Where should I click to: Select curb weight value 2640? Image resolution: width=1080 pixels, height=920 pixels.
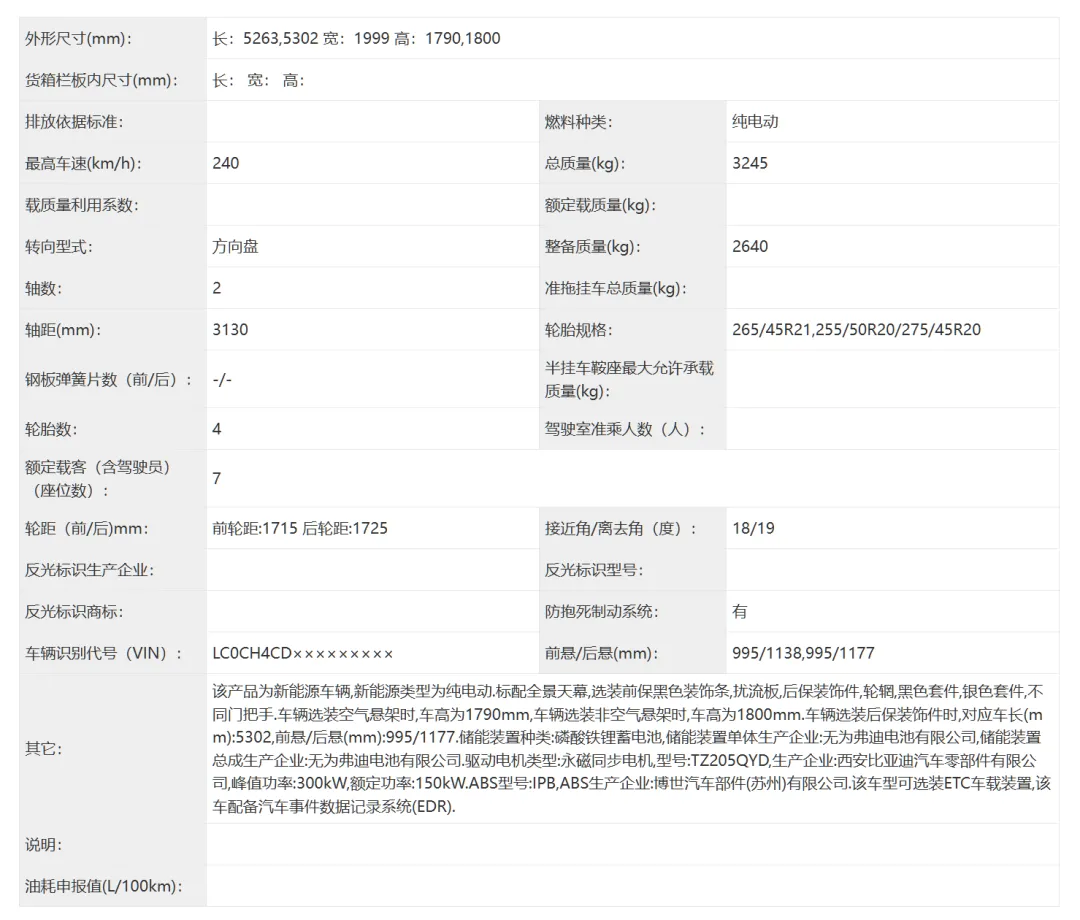pos(749,247)
